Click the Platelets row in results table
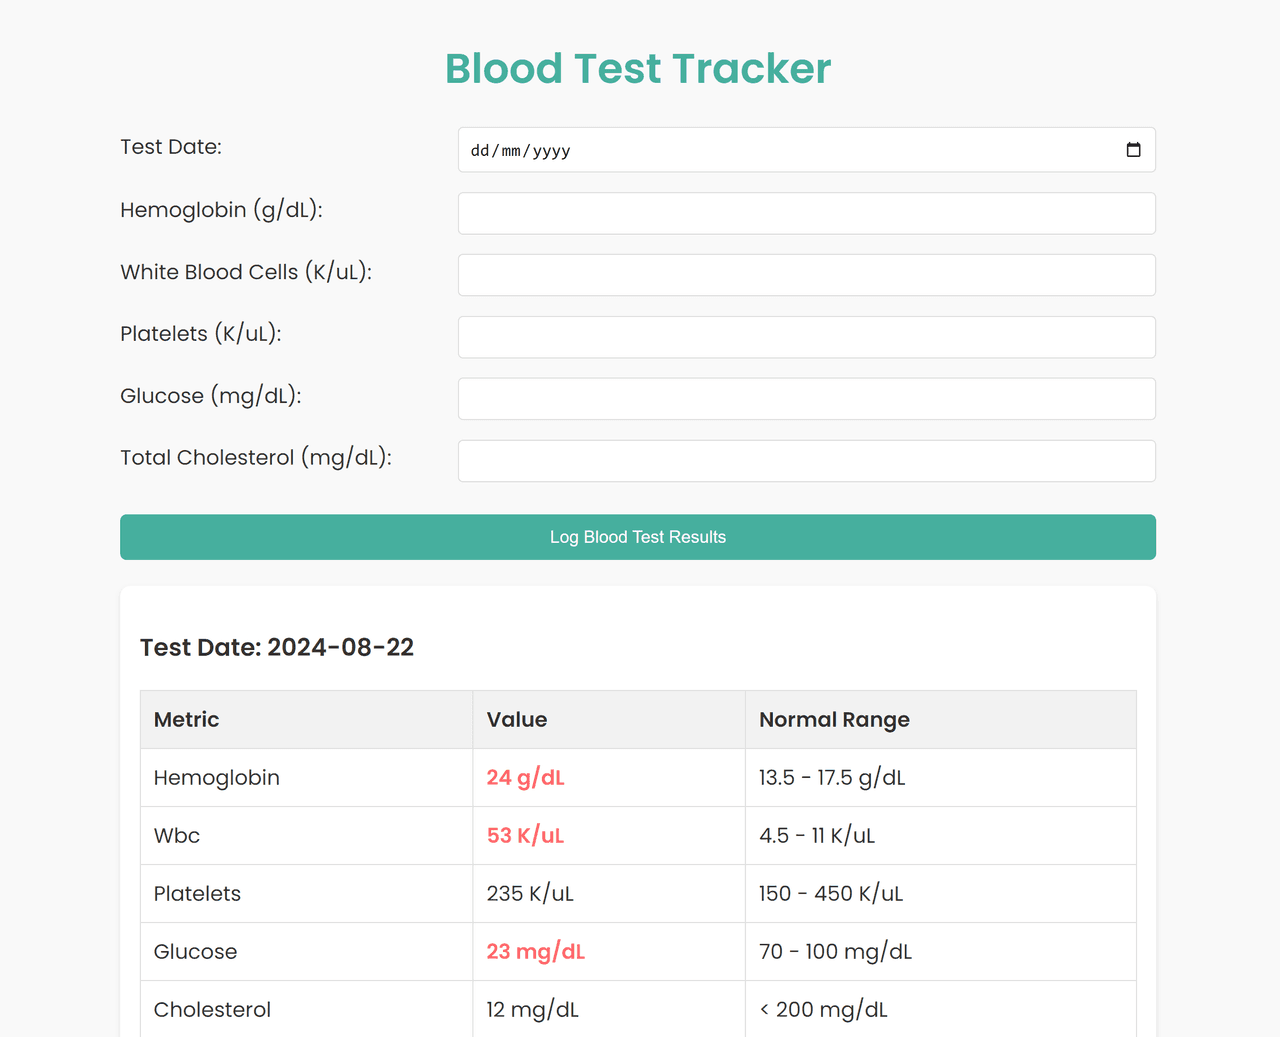1280x1037 pixels. click(x=198, y=894)
